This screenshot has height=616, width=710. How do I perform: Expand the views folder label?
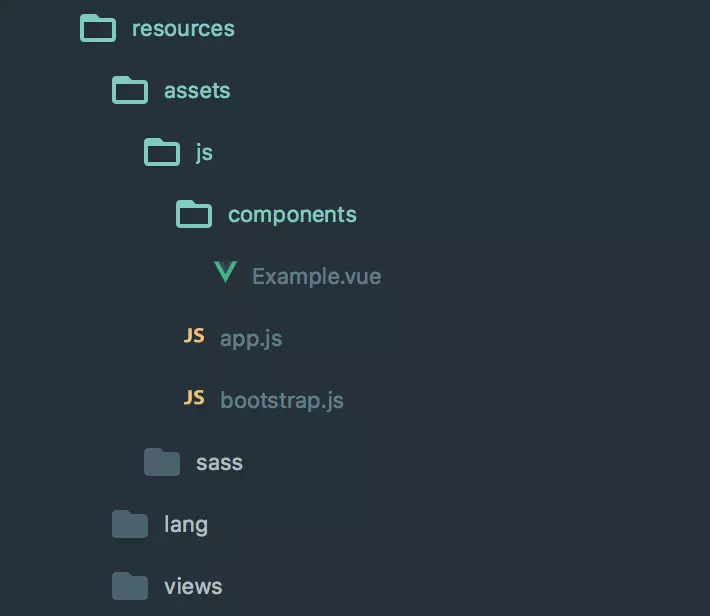tap(193, 586)
